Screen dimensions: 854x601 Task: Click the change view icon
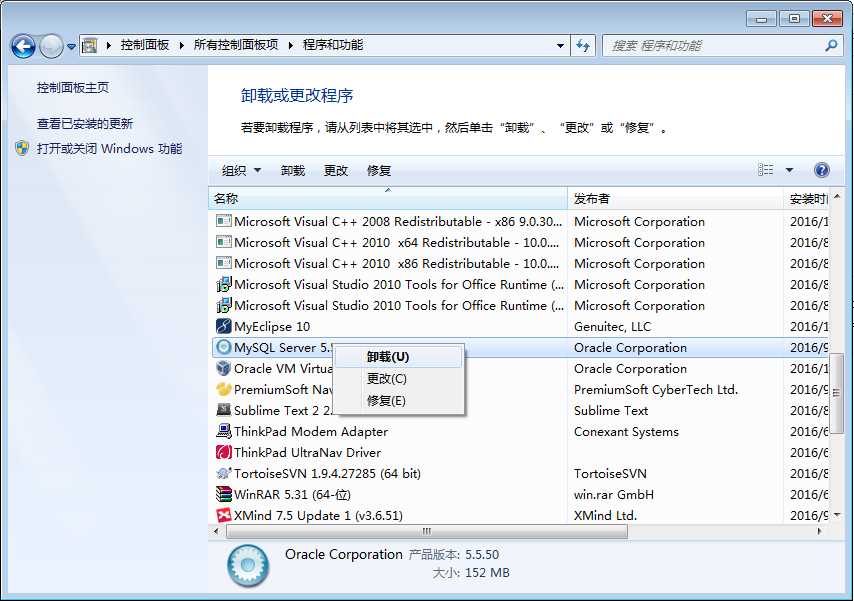pos(765,170)
